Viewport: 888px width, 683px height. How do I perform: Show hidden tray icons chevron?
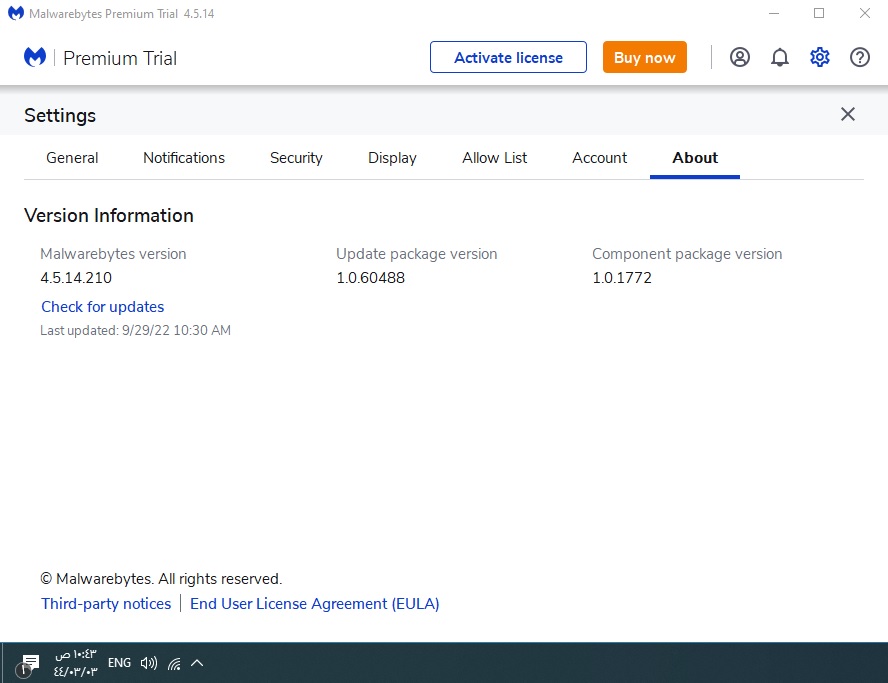coord(197,663)
